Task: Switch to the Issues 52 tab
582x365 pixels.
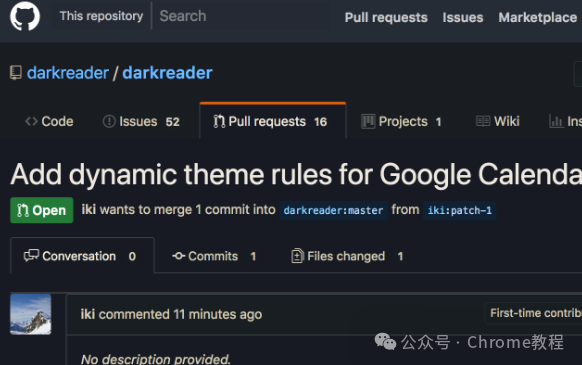Action: click(x=141, y=121)
